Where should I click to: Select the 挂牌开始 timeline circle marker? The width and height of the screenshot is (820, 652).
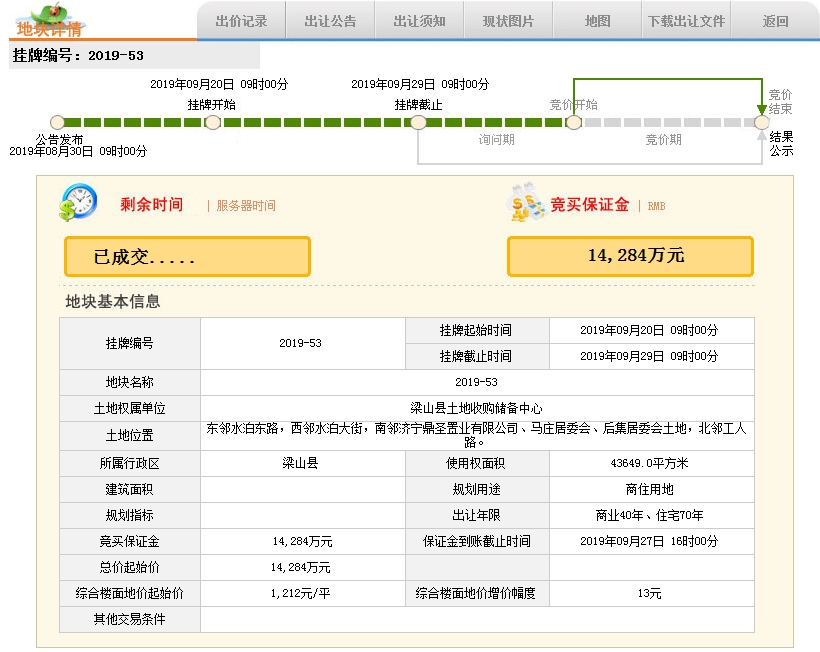click(212, 122)
